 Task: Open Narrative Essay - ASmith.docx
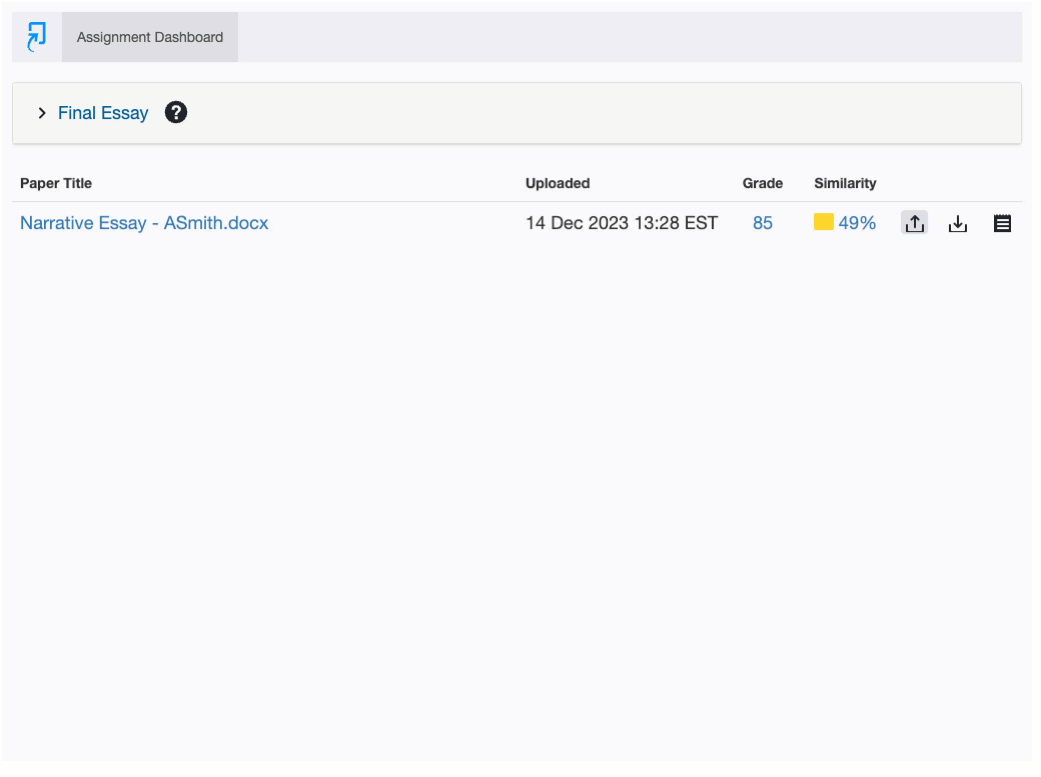144,222
